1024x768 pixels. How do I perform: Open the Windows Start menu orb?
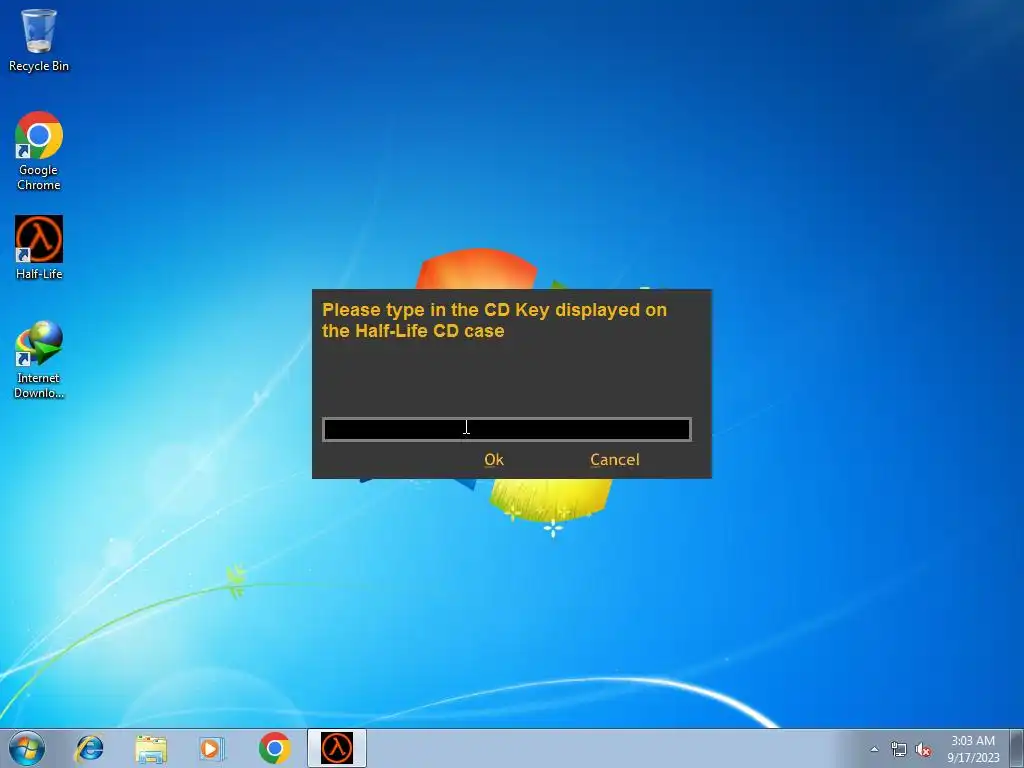pyautogui.click(x=27, y=748)
